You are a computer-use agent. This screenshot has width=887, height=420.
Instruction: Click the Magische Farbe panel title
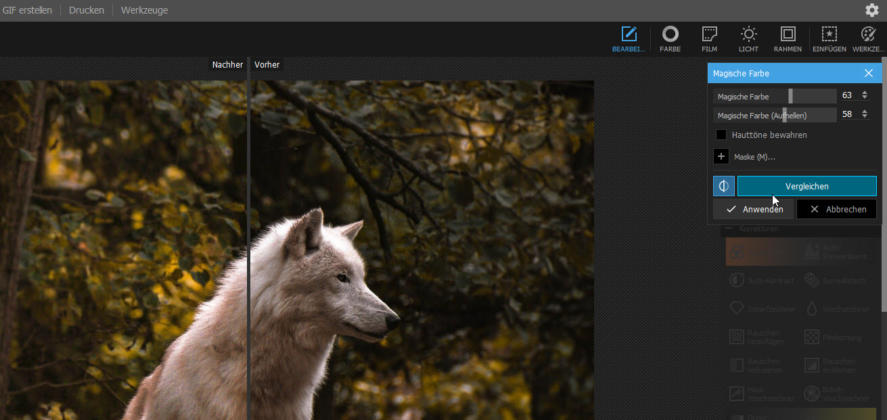pyautogui.click(x=740, y=74)
